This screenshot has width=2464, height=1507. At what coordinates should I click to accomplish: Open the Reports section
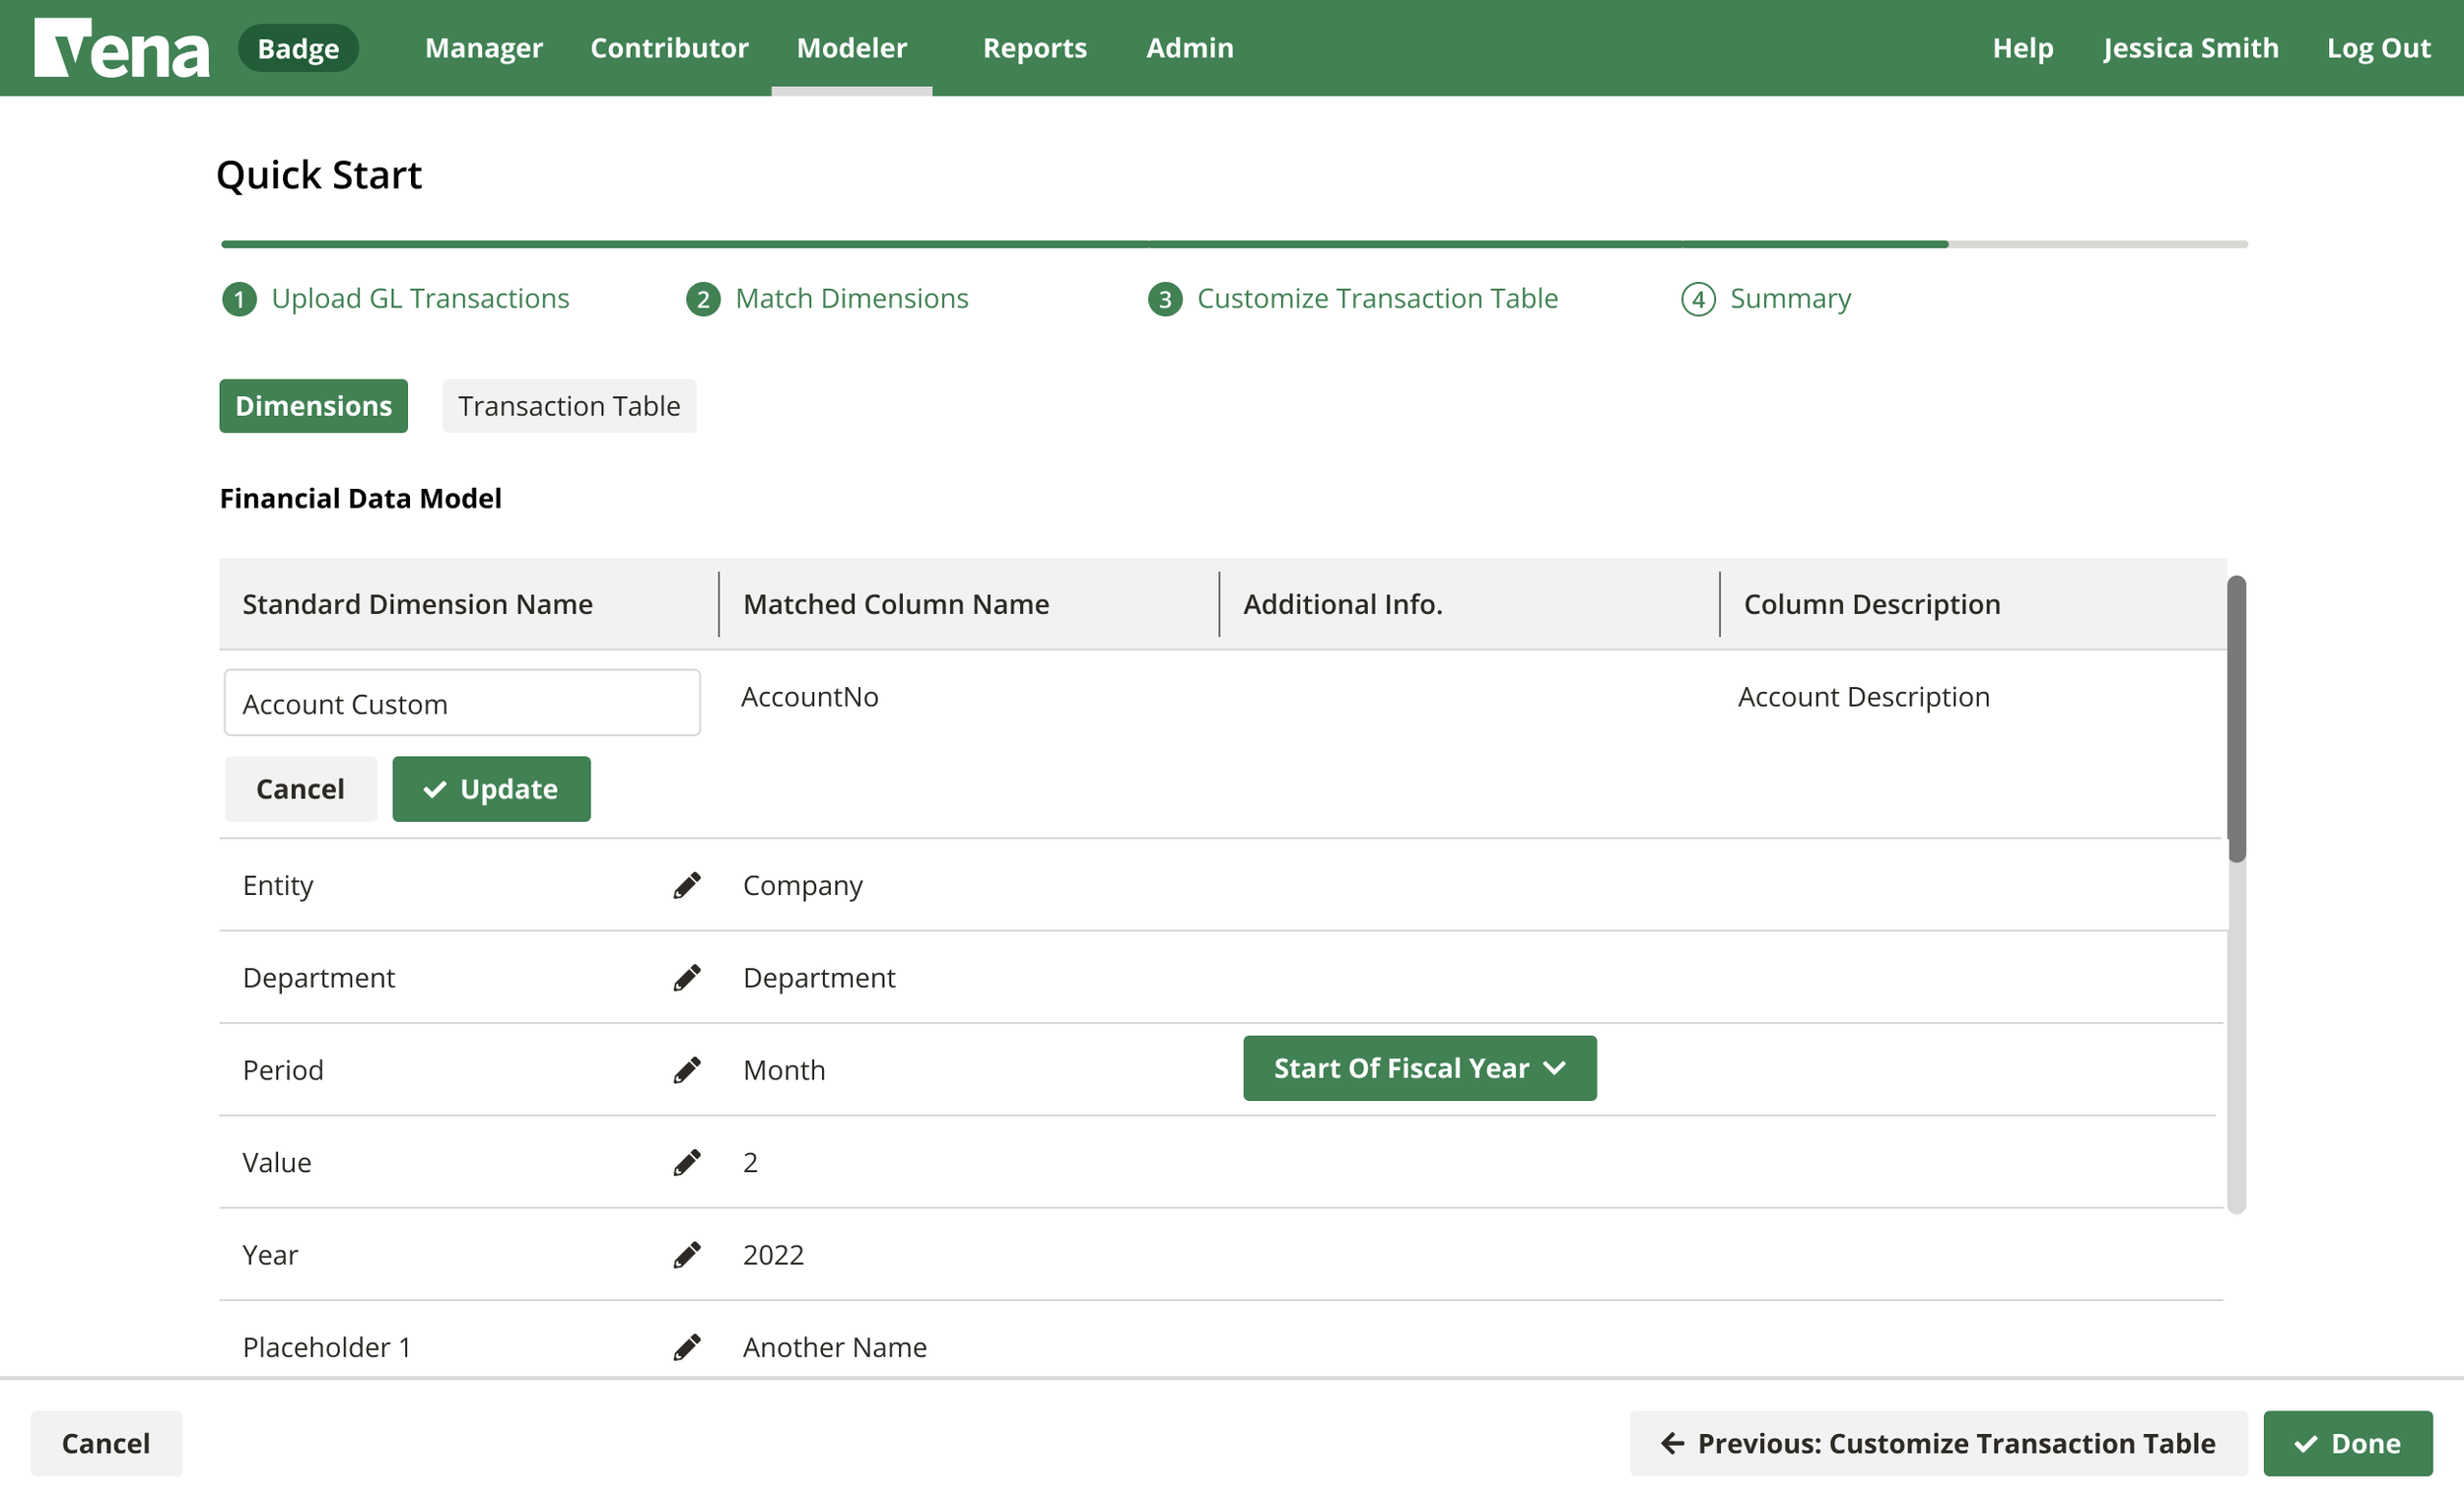pyautogui.click(x=1035, y=47)
